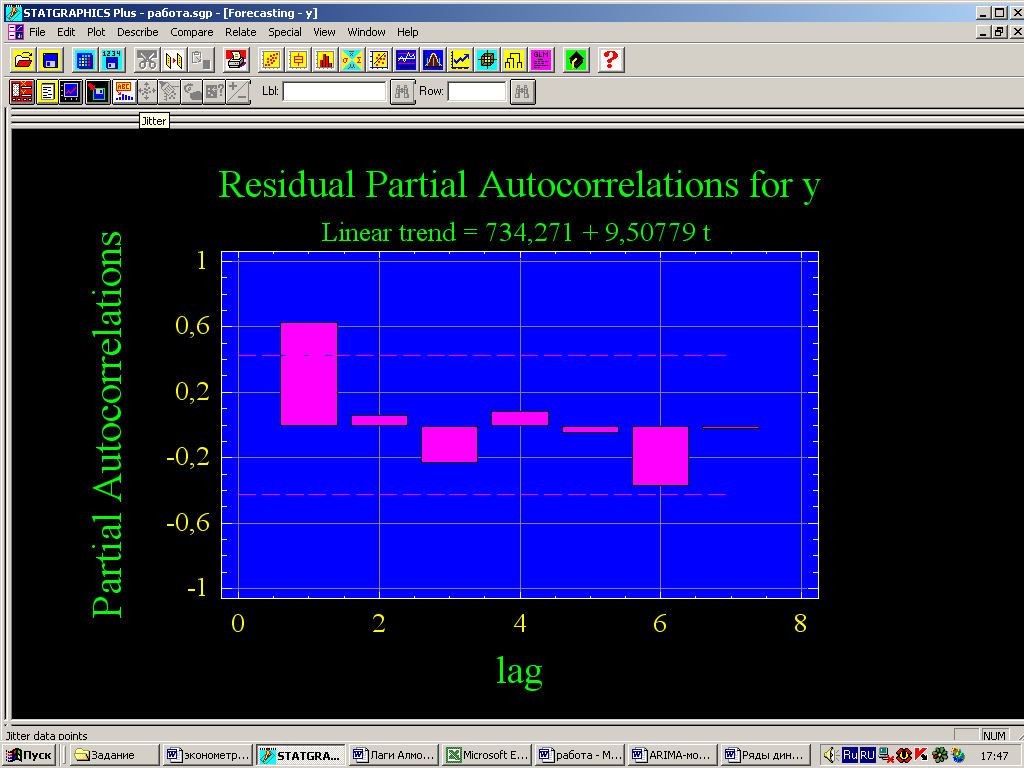The image size is (1024, 768).
Task: Open help with the red question mark
Action: pos(611,60)
